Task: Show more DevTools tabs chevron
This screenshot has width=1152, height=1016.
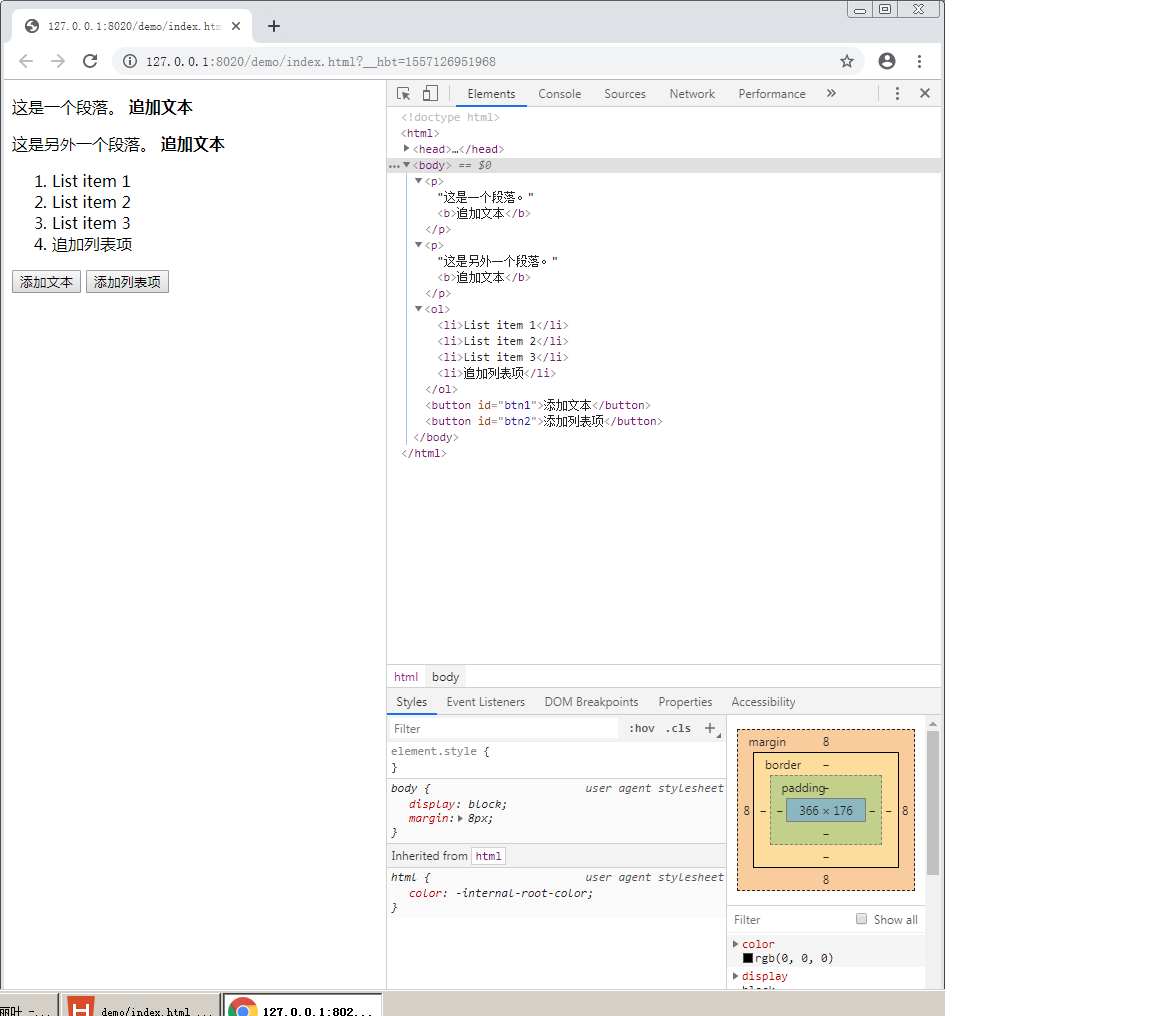Action: (x=831, y=93)
